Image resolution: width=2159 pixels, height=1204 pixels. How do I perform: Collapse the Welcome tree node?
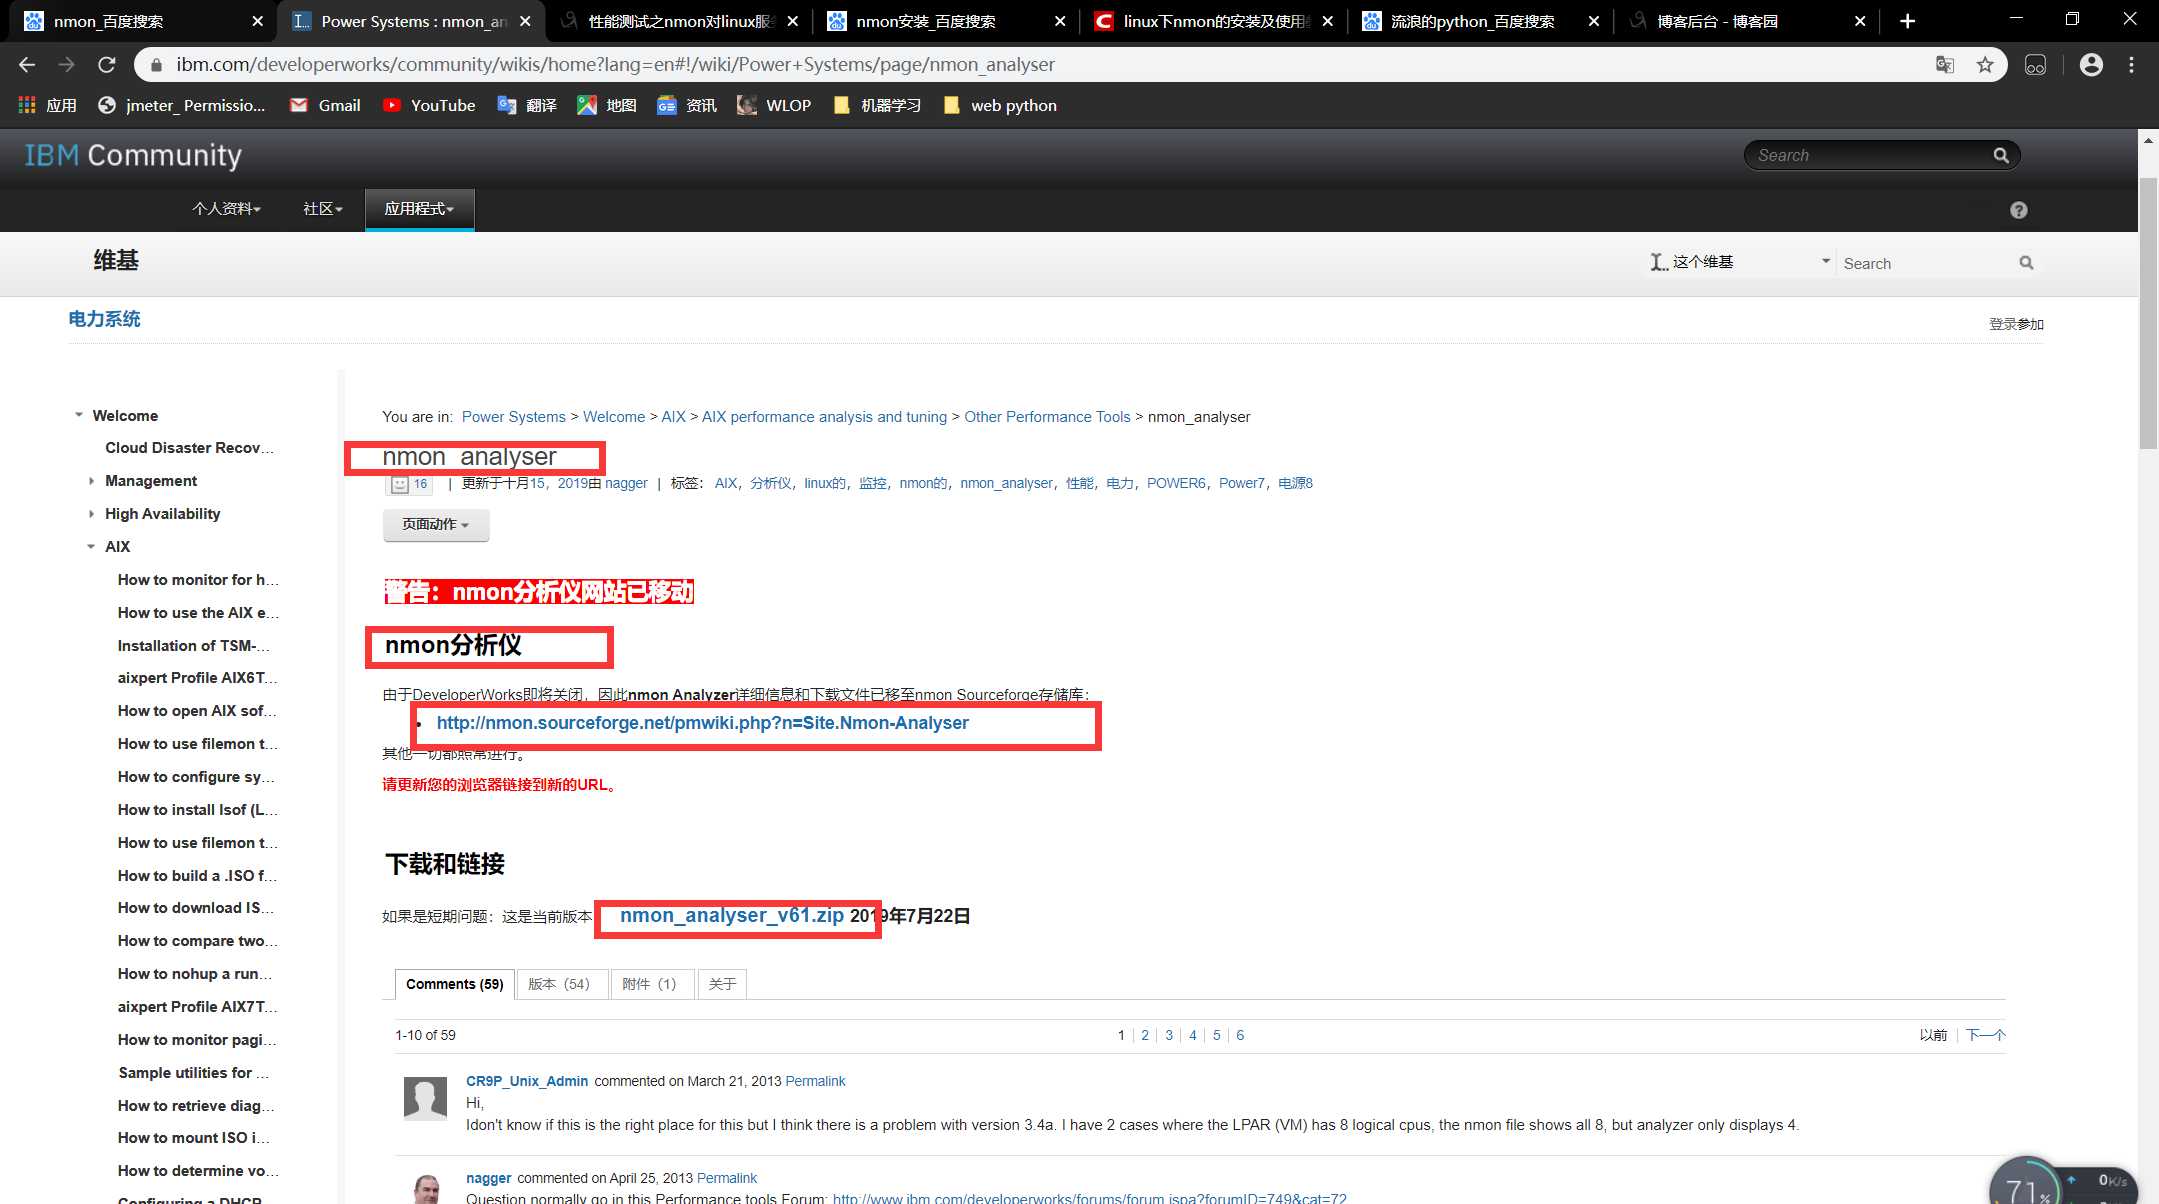tap(79, 415)
